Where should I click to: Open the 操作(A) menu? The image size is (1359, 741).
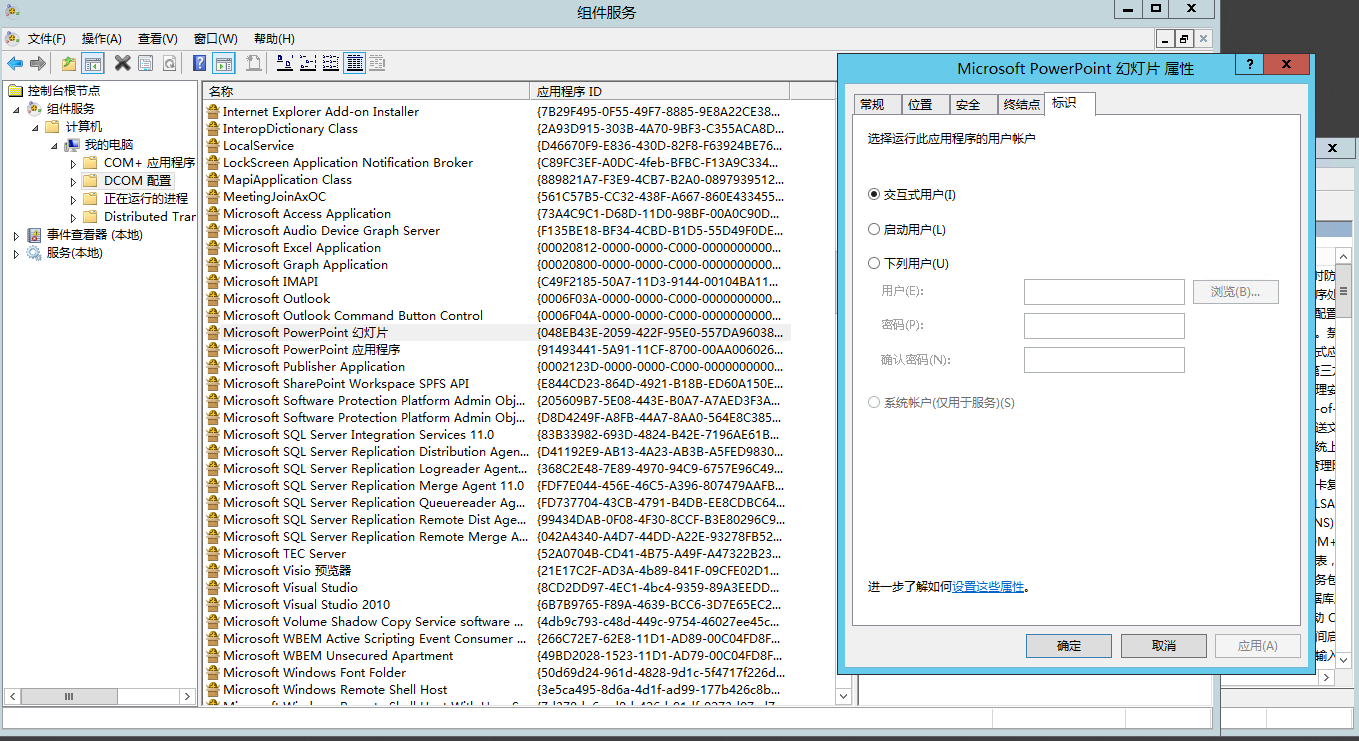(102, 39)
